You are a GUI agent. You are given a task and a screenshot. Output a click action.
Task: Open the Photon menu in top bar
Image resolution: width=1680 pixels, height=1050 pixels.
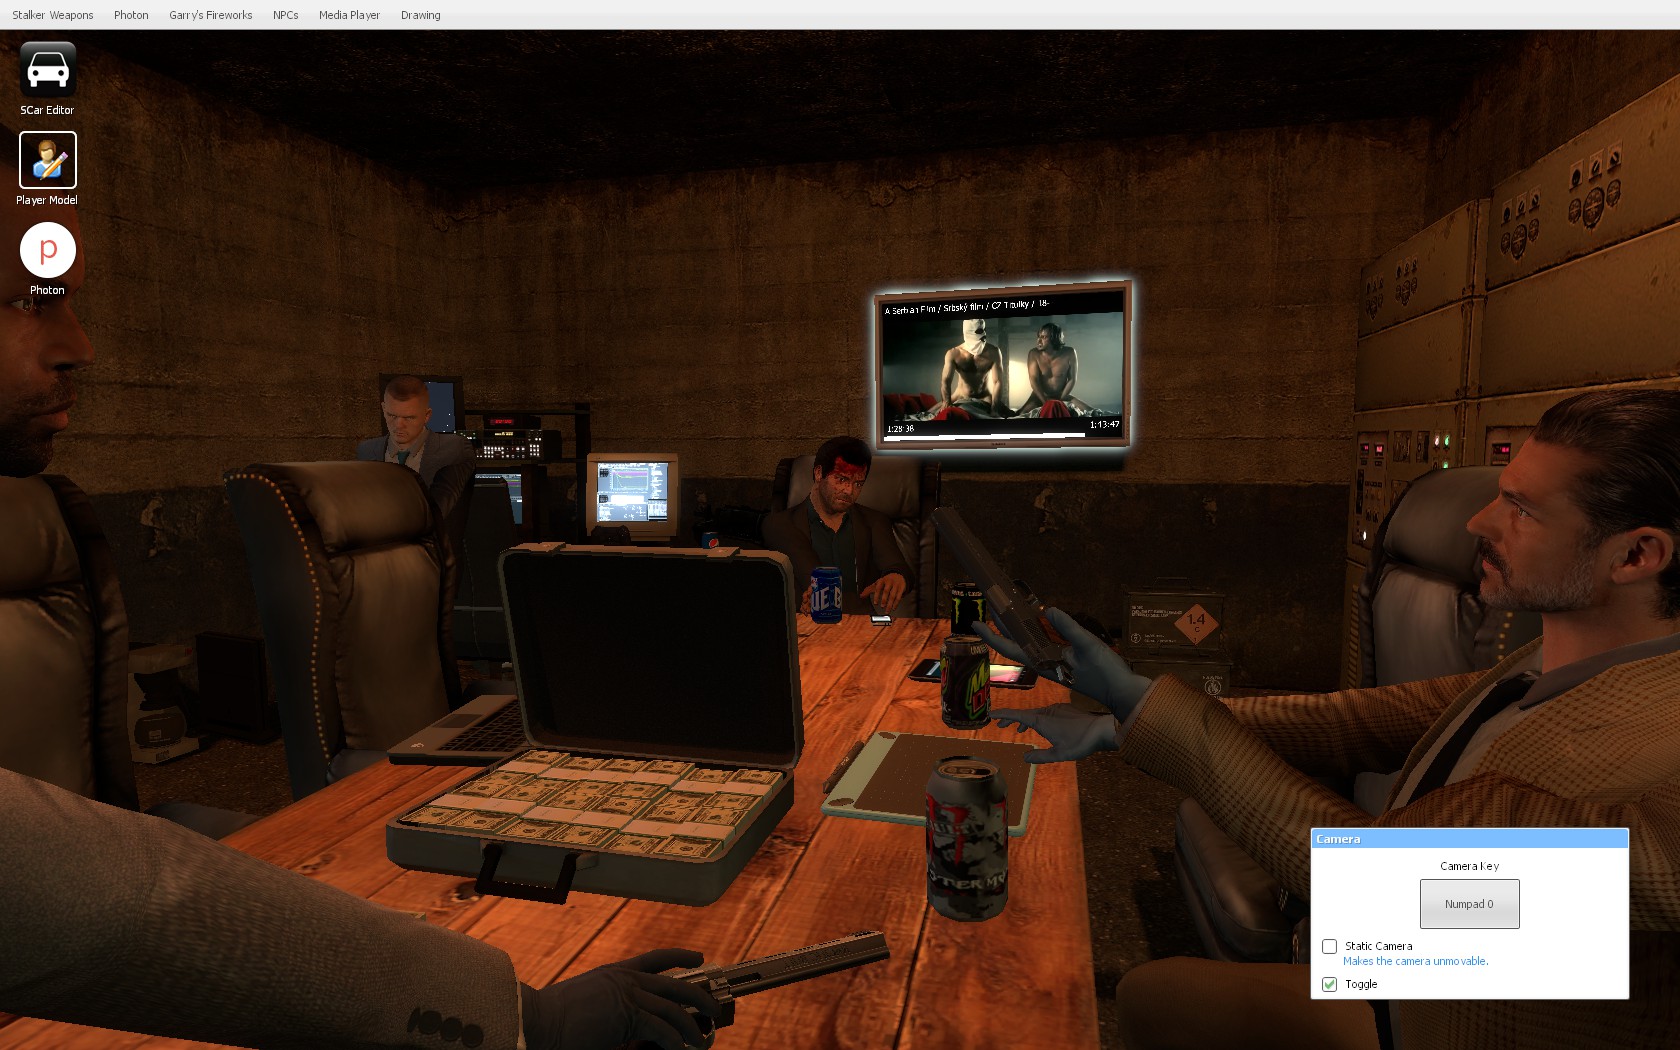(131, 15)
